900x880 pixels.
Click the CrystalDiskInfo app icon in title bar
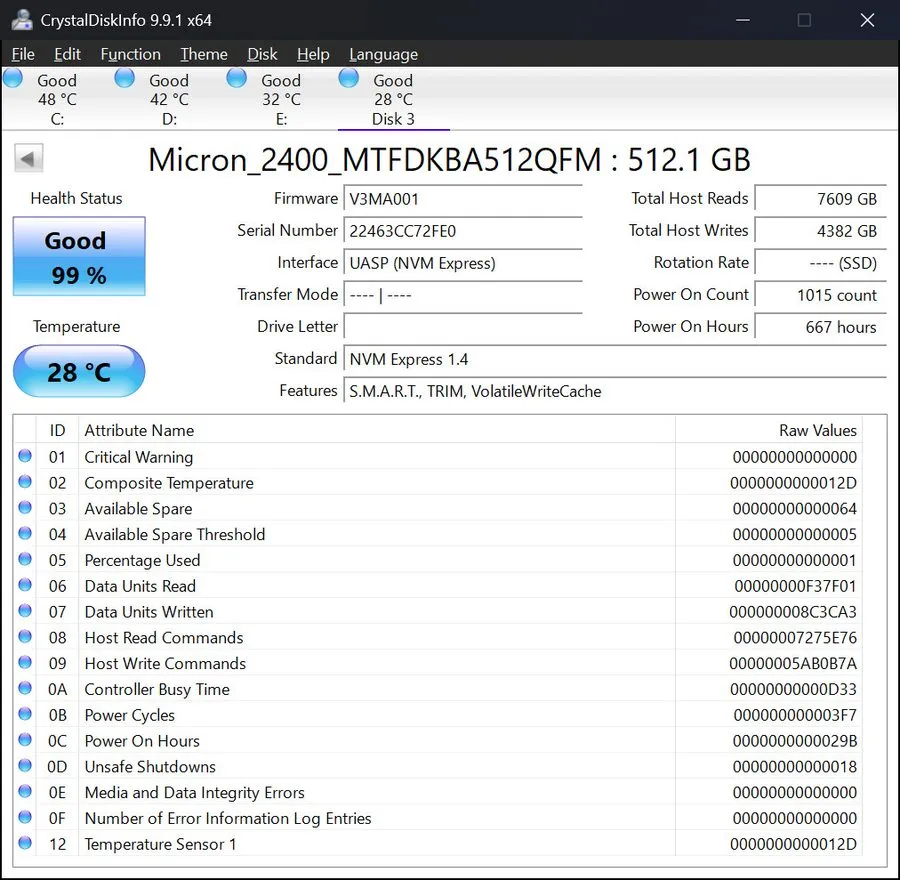pos(22,20)
